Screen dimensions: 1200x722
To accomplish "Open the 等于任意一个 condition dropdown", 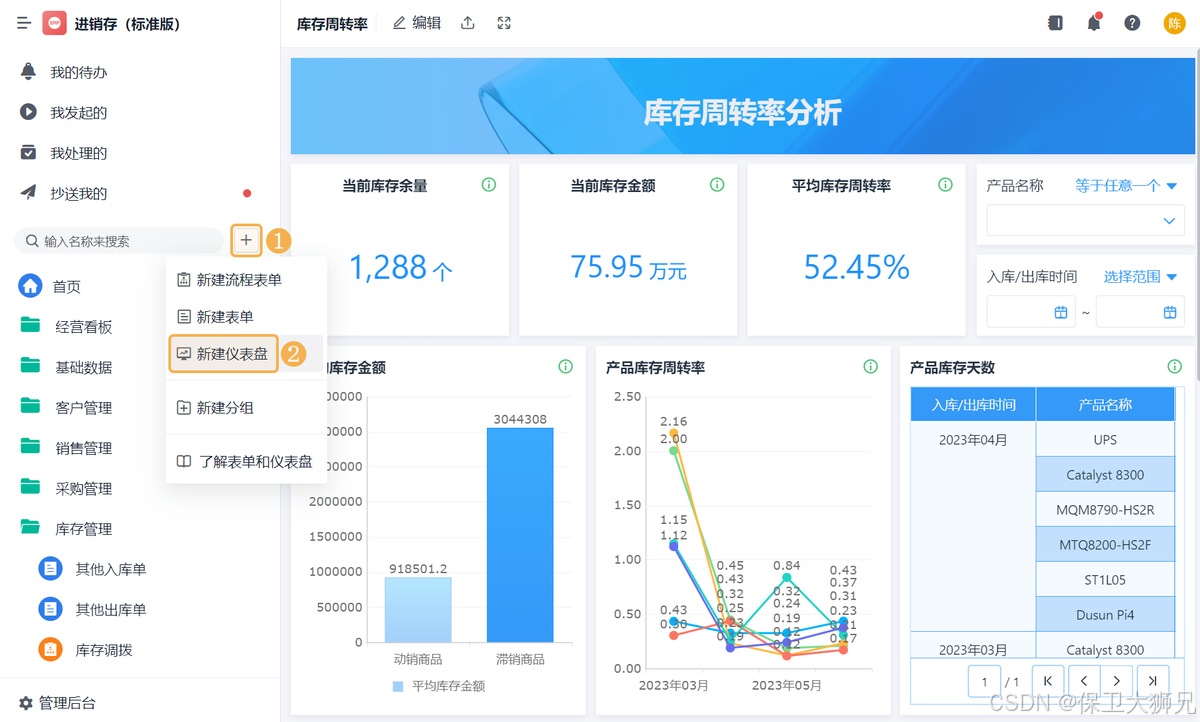I will [1126, 186].
